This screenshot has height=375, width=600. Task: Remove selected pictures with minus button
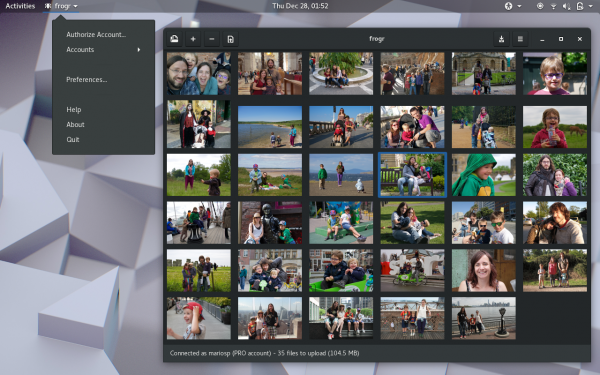[x=212, y=39]
